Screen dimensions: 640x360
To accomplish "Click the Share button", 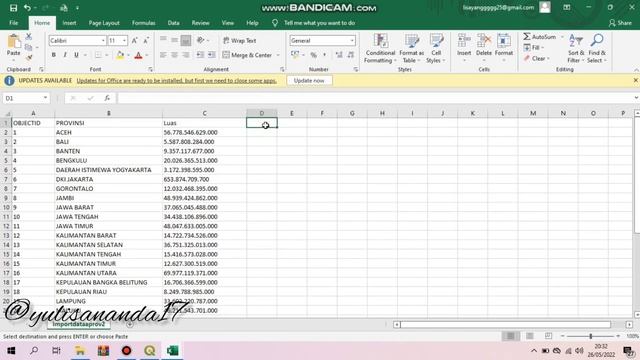I will click(x=620, y=23).
